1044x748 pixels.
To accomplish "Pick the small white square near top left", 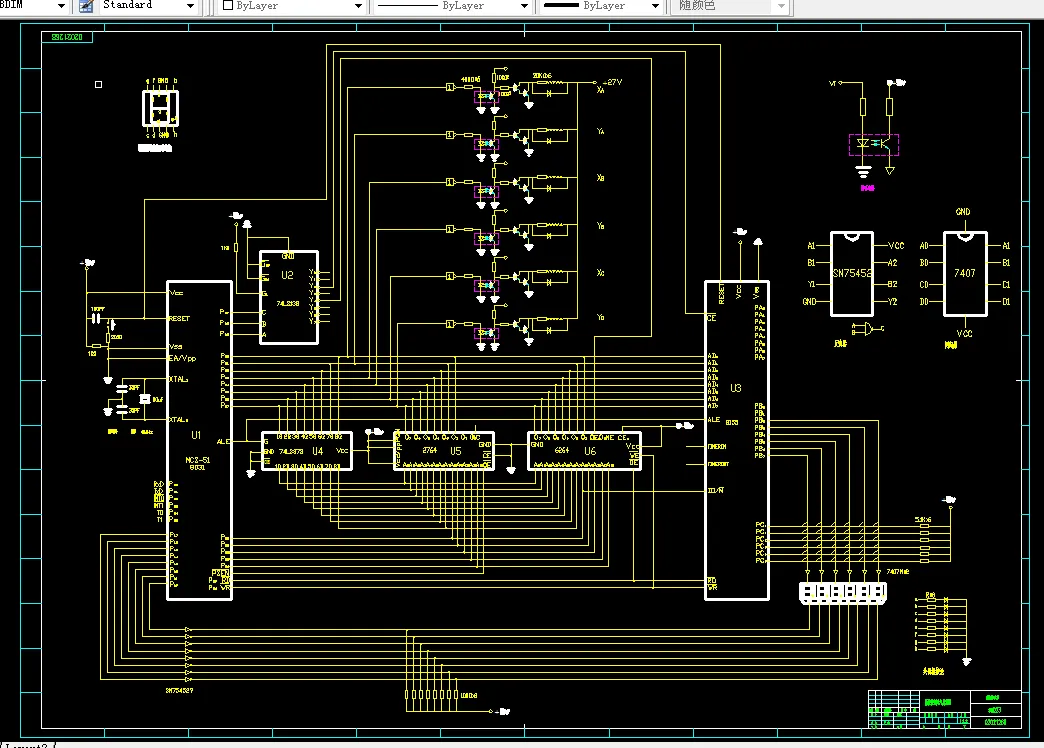I will (99, 85).
